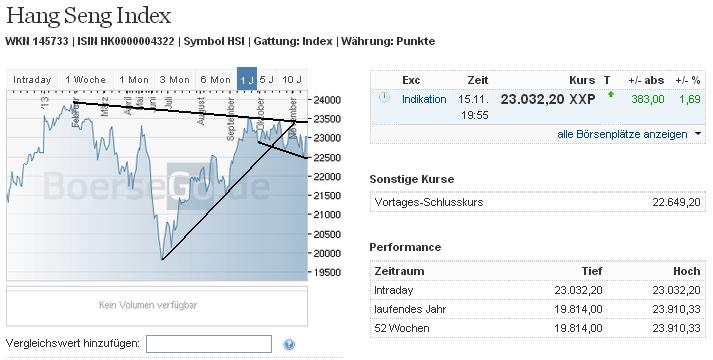The width and height of the screenshot is (713, 360).
Task: Focus the Vergleichswert hinzufügen input field
Action: coord(209,344)
